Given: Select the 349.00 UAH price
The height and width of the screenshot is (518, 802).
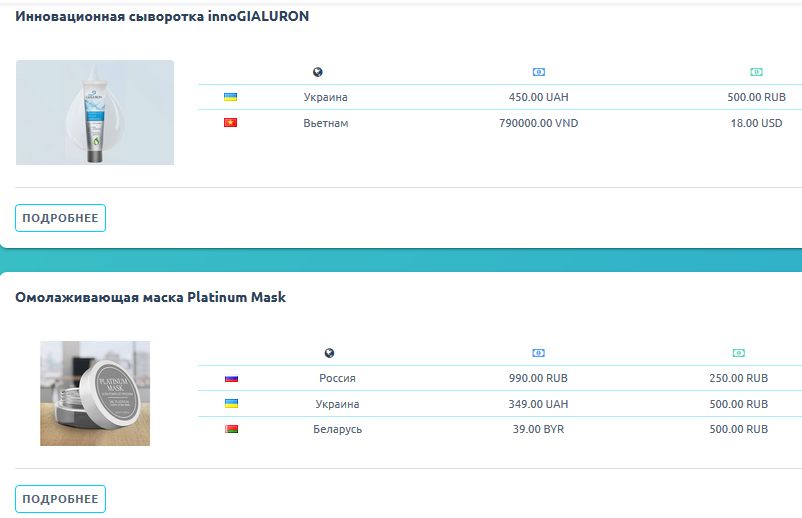Looking at the screenshot, I should pyautogui.click(x=539, y=404).
